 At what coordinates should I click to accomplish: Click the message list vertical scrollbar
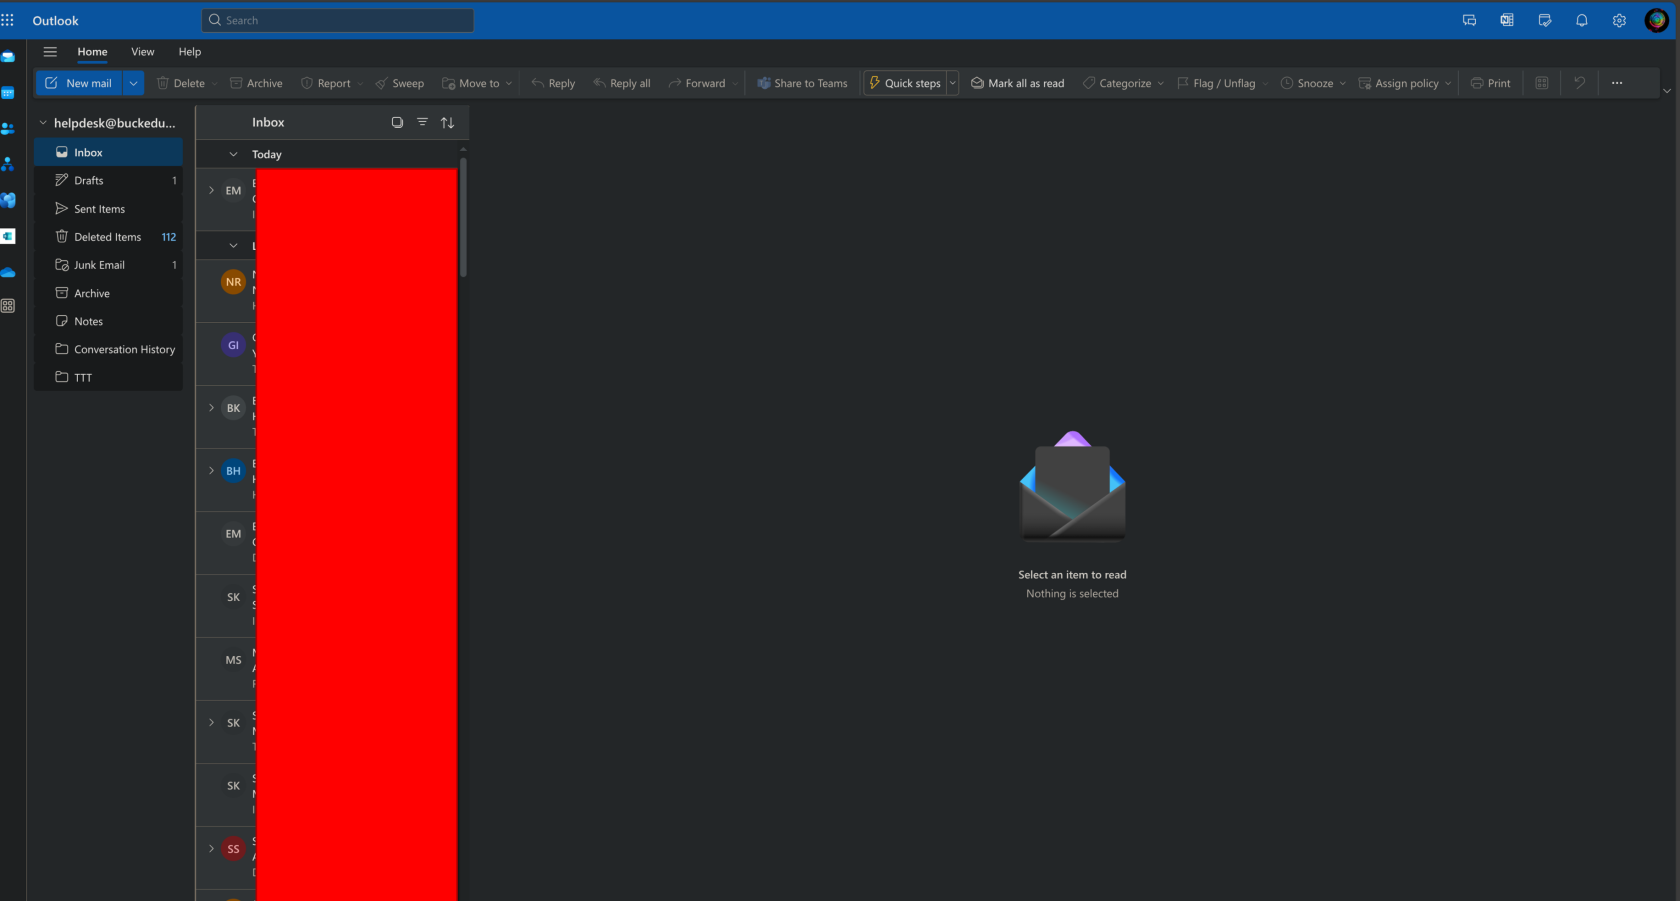click(x=463, y=216)
